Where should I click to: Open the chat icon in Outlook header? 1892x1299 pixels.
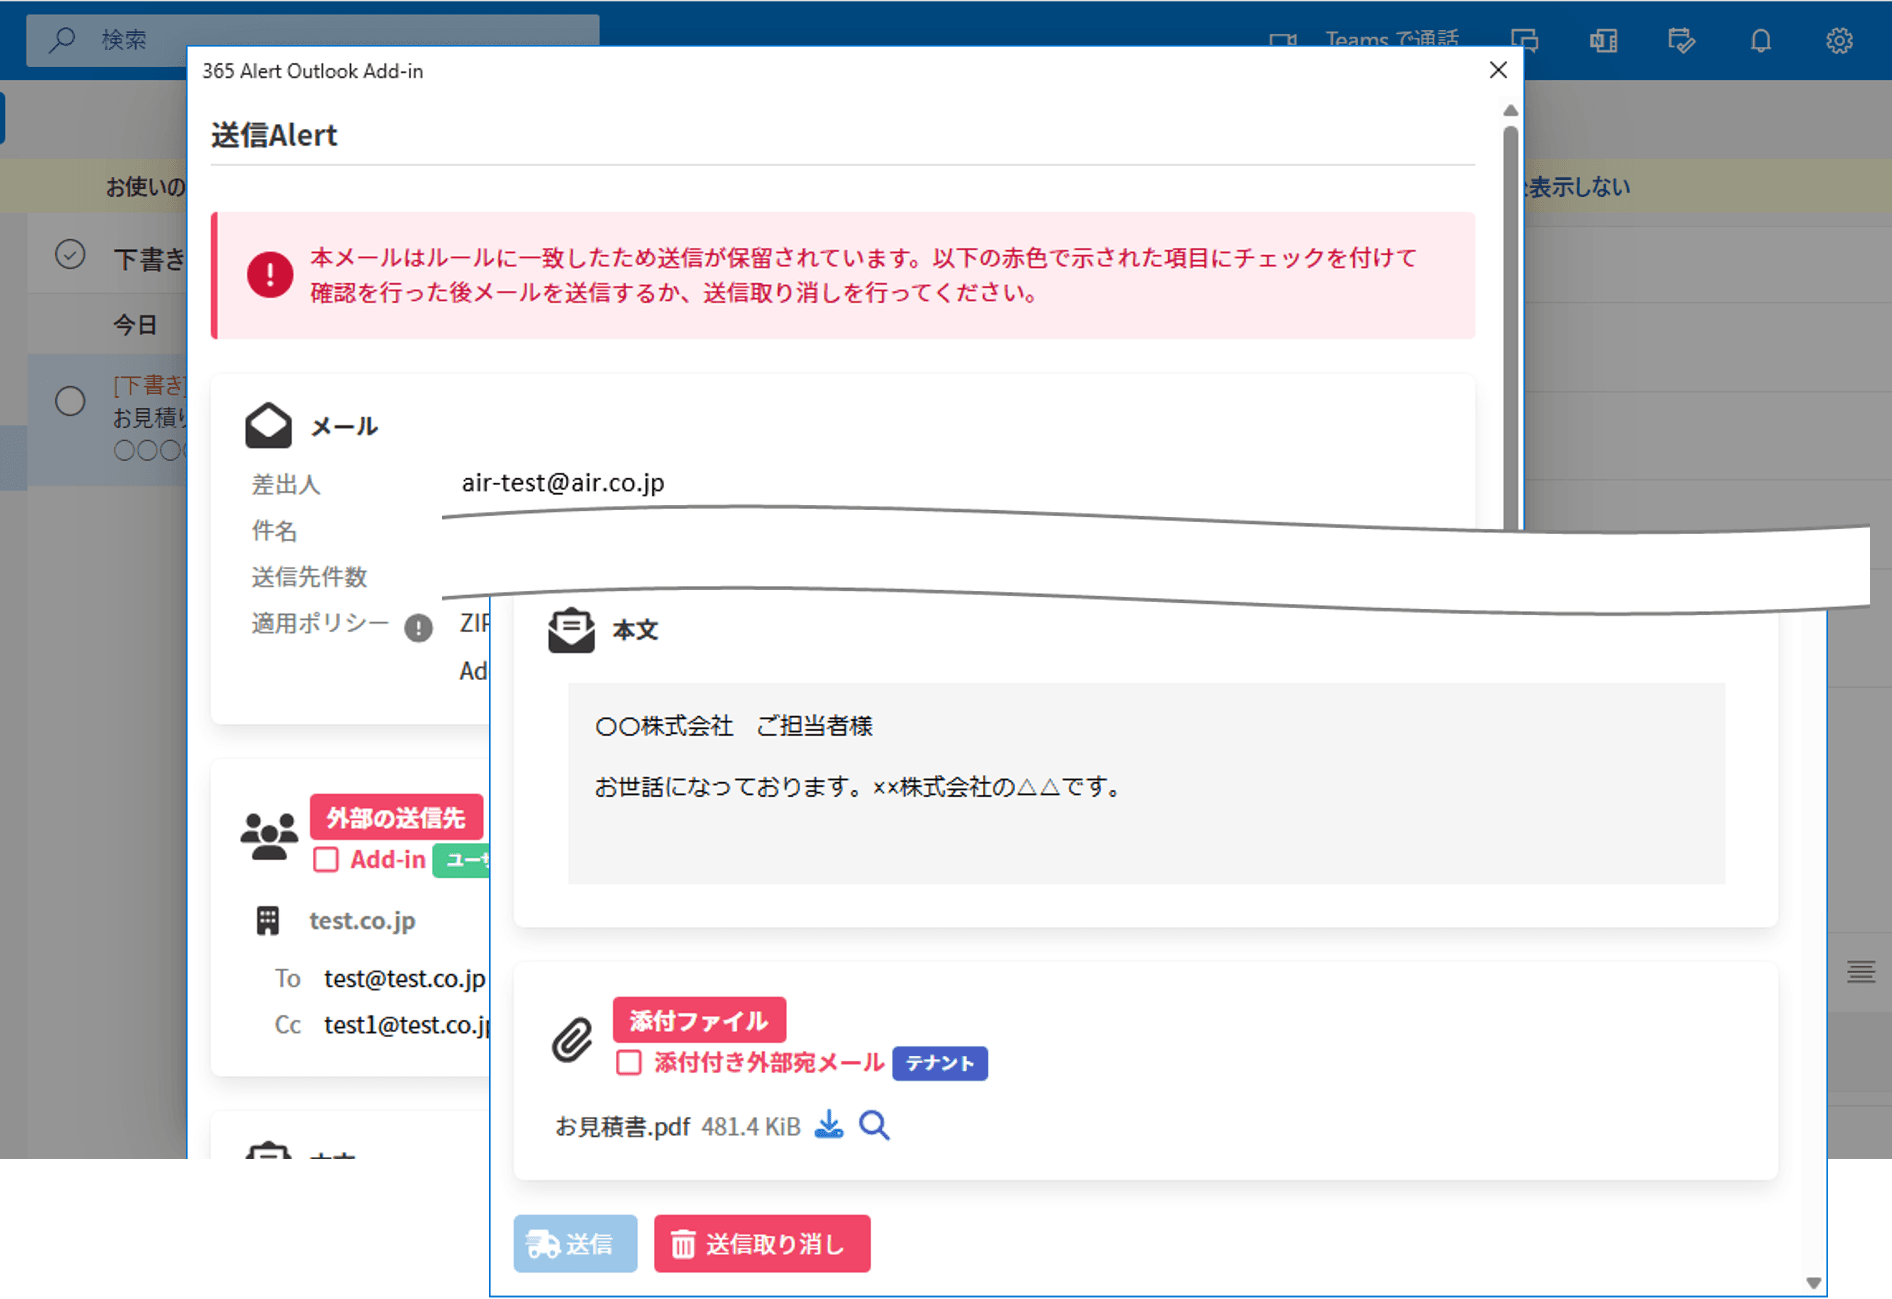[x=1524, y=40]
